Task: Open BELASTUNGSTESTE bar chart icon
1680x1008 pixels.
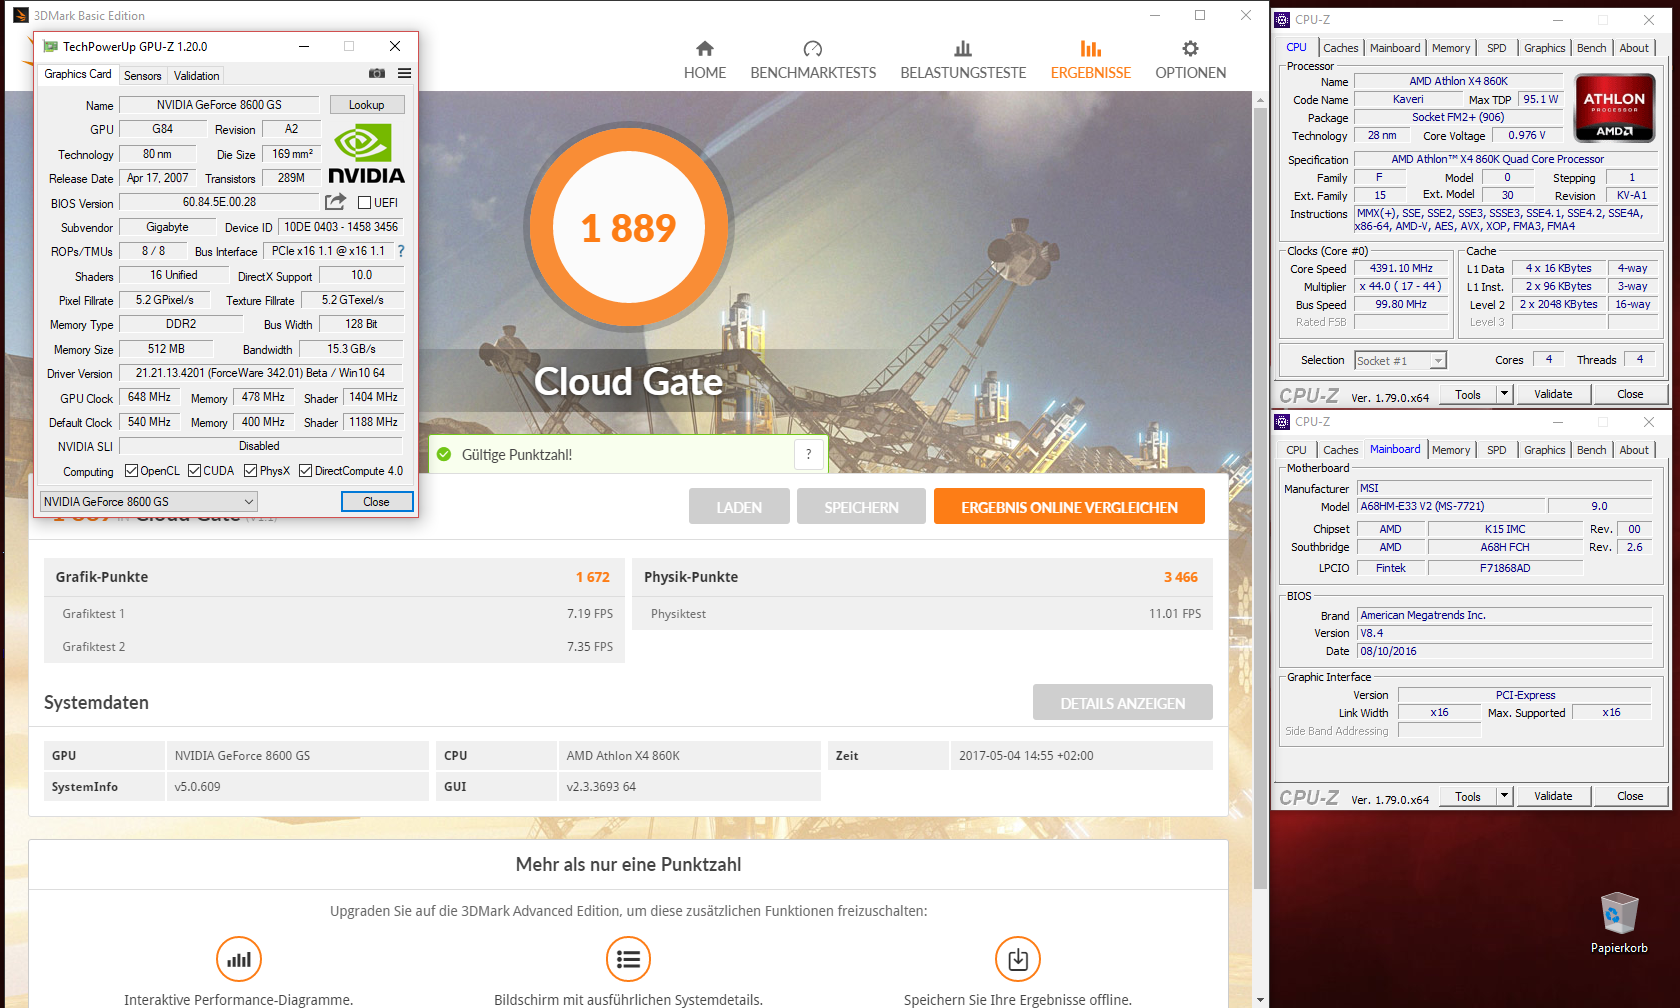Action: [x=963, y=48]
